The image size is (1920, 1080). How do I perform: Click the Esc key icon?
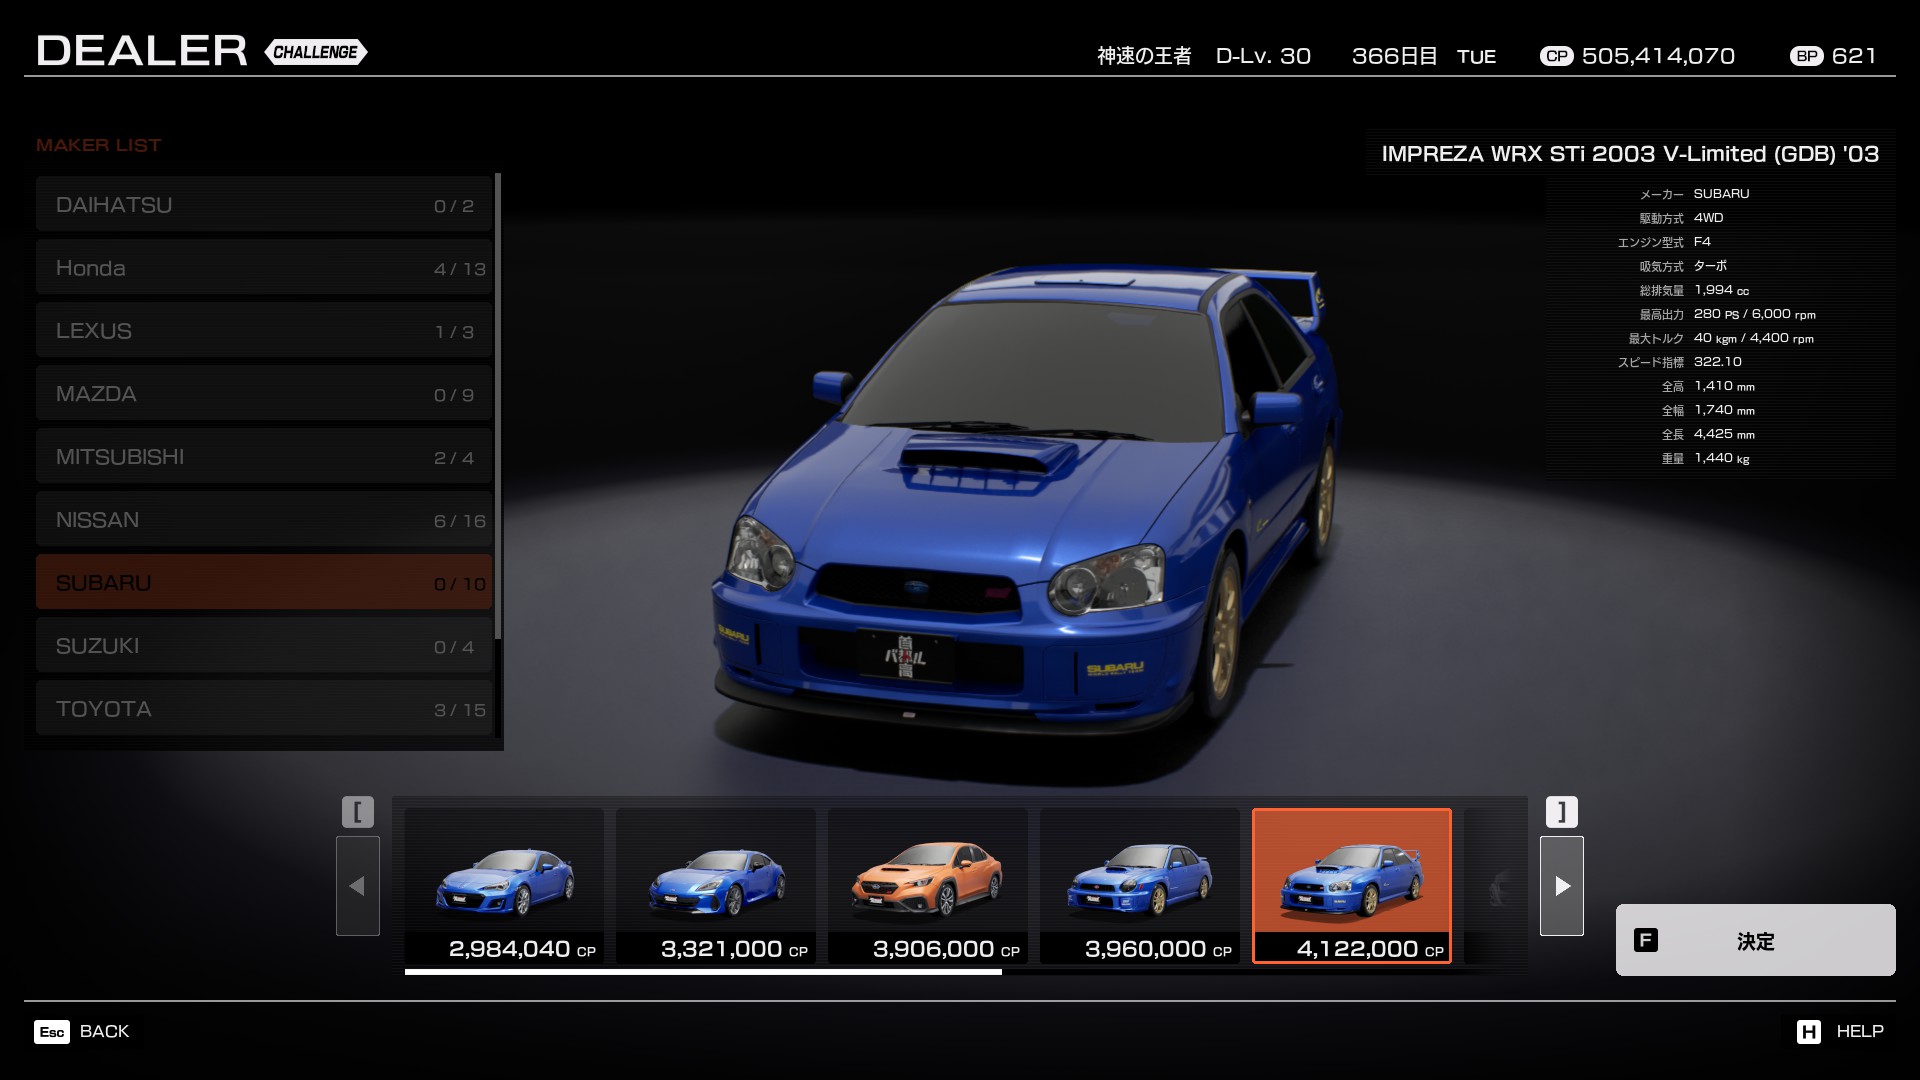[52, 1032]
